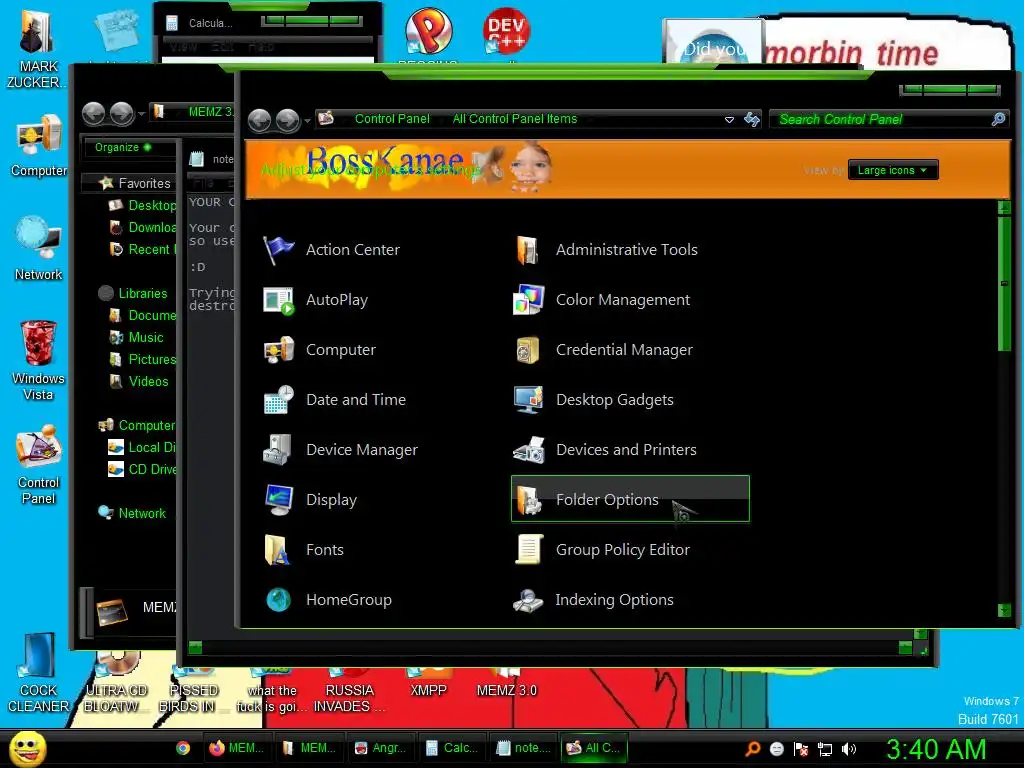Select Music library in Explorer pane

136,337
